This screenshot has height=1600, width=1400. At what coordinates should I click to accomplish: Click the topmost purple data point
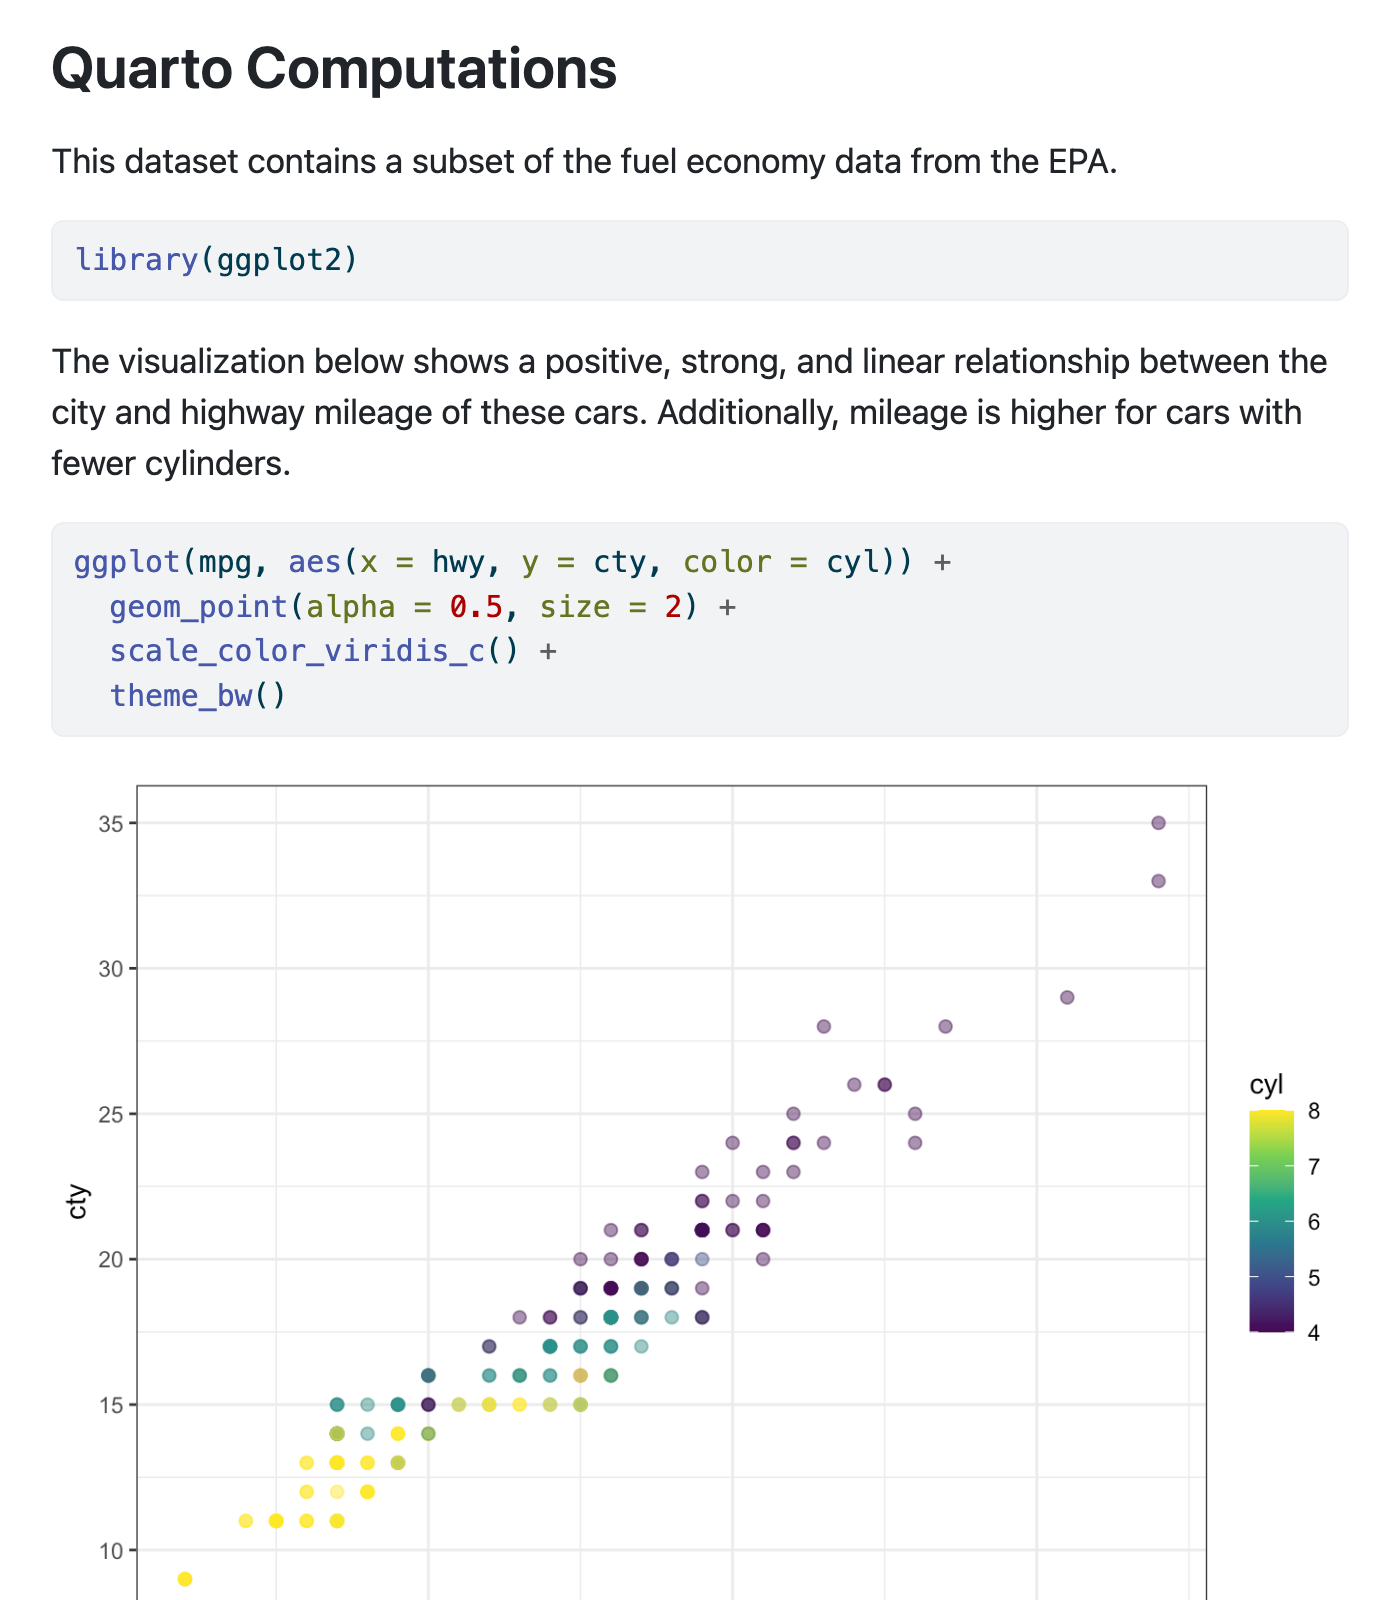[1158, 823]
